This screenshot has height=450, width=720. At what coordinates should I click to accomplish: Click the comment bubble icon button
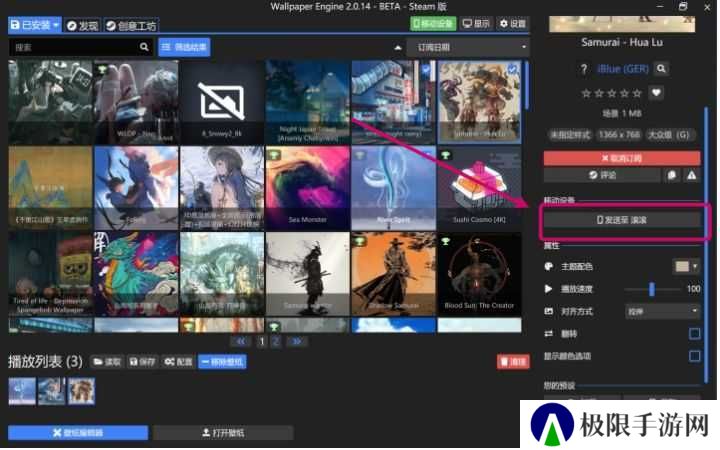(x=671, y=175)
